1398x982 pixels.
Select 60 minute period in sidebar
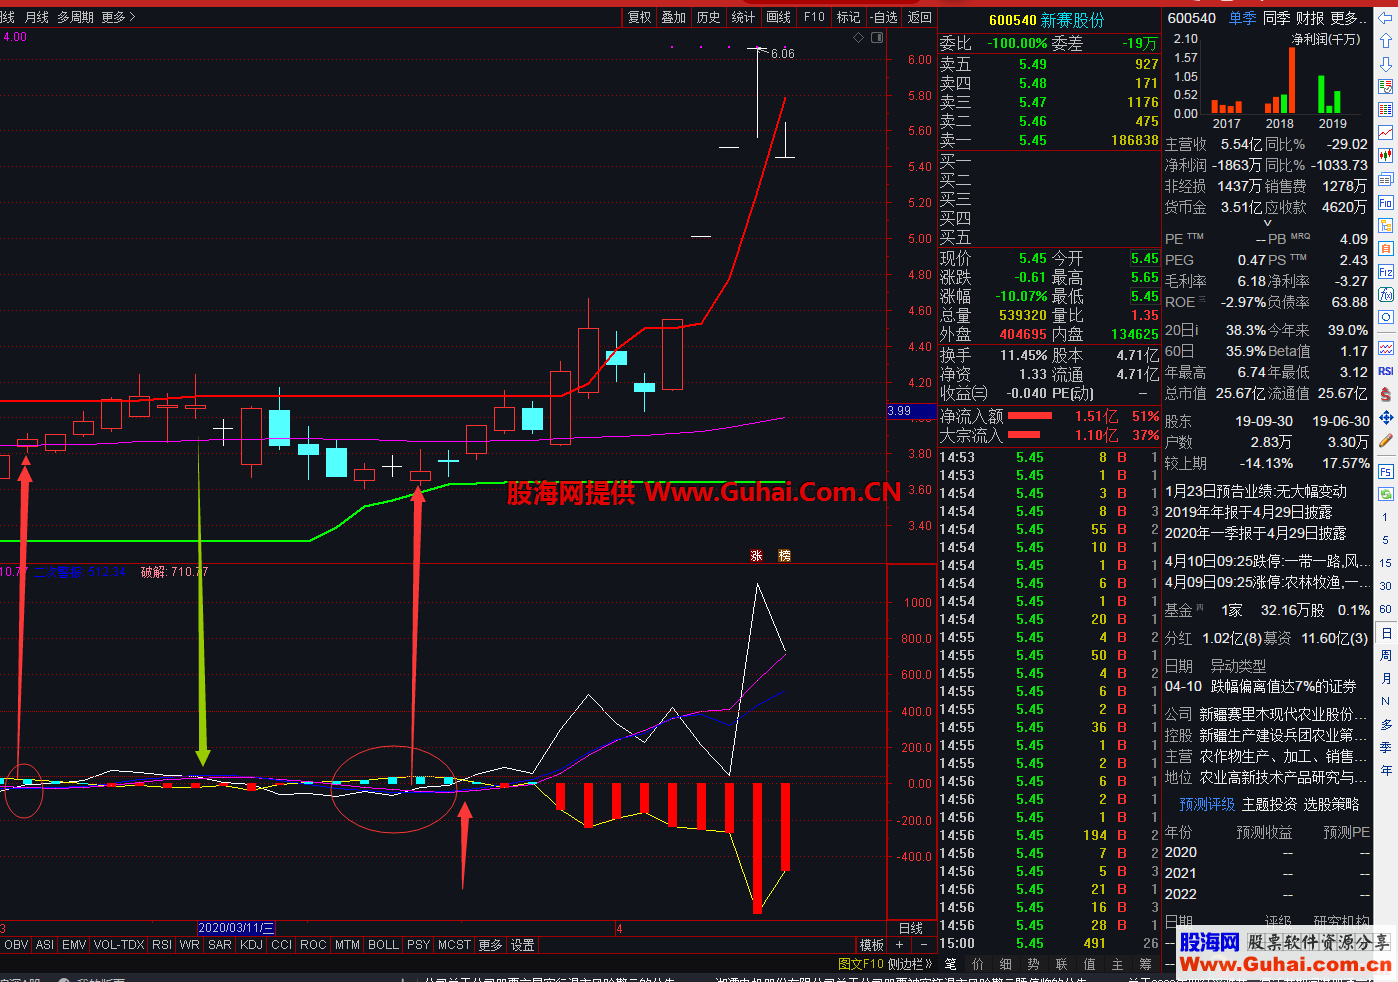pos(1386,609)
